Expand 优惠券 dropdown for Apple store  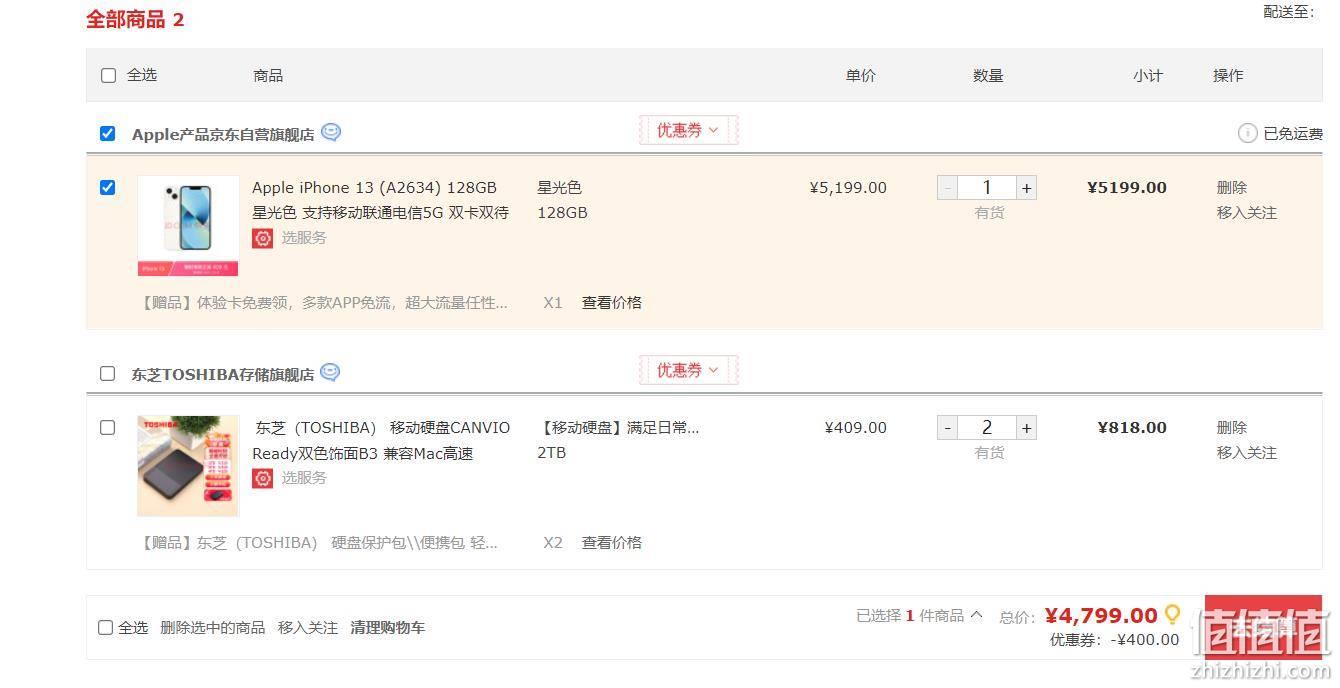(688, 130)
